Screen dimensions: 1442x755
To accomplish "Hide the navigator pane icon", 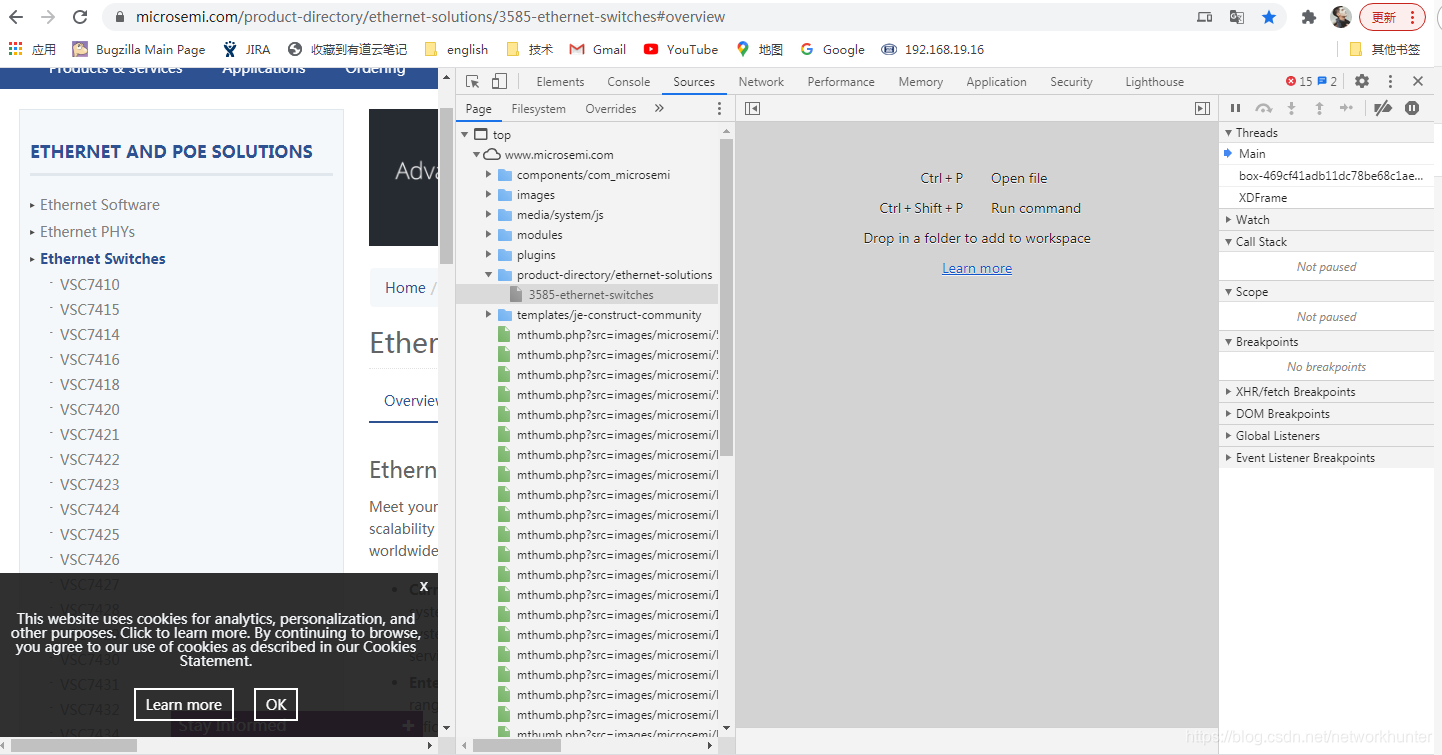I will [x=753, y=108].
